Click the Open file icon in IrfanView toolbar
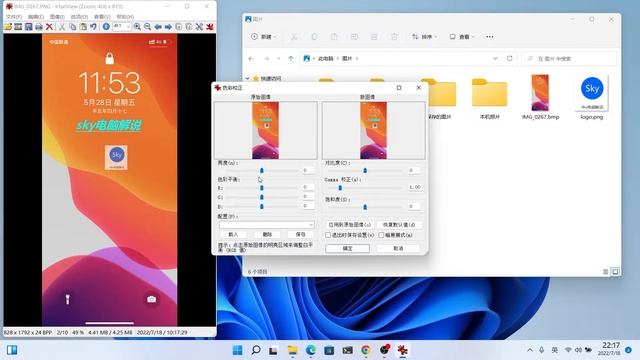The width and height of the screenshot is (640, 360). 8,27
